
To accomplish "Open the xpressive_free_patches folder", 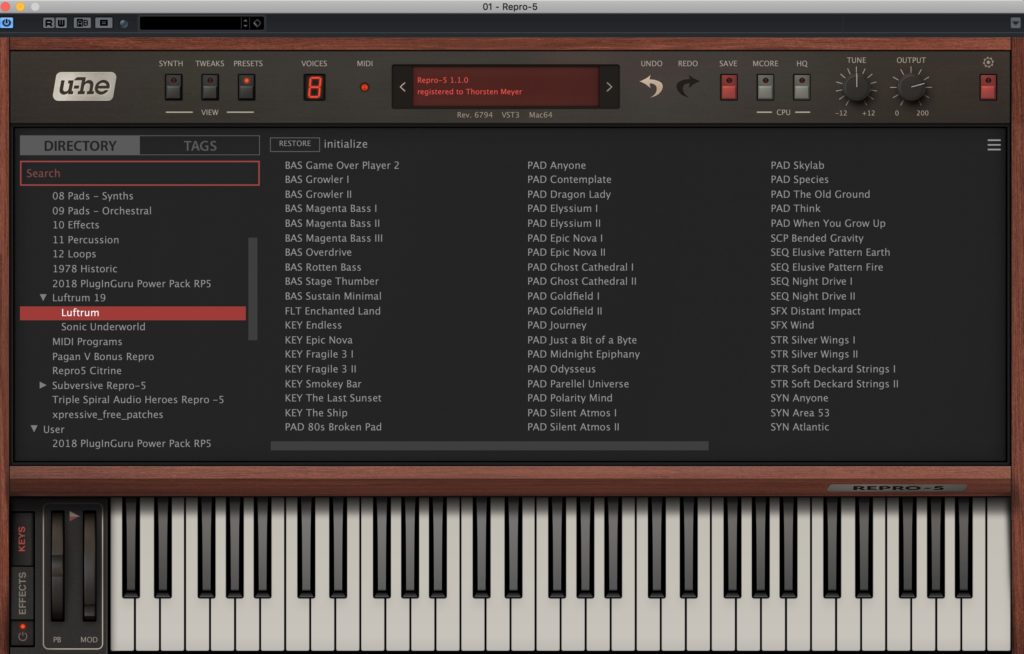I will coord(108,414).
